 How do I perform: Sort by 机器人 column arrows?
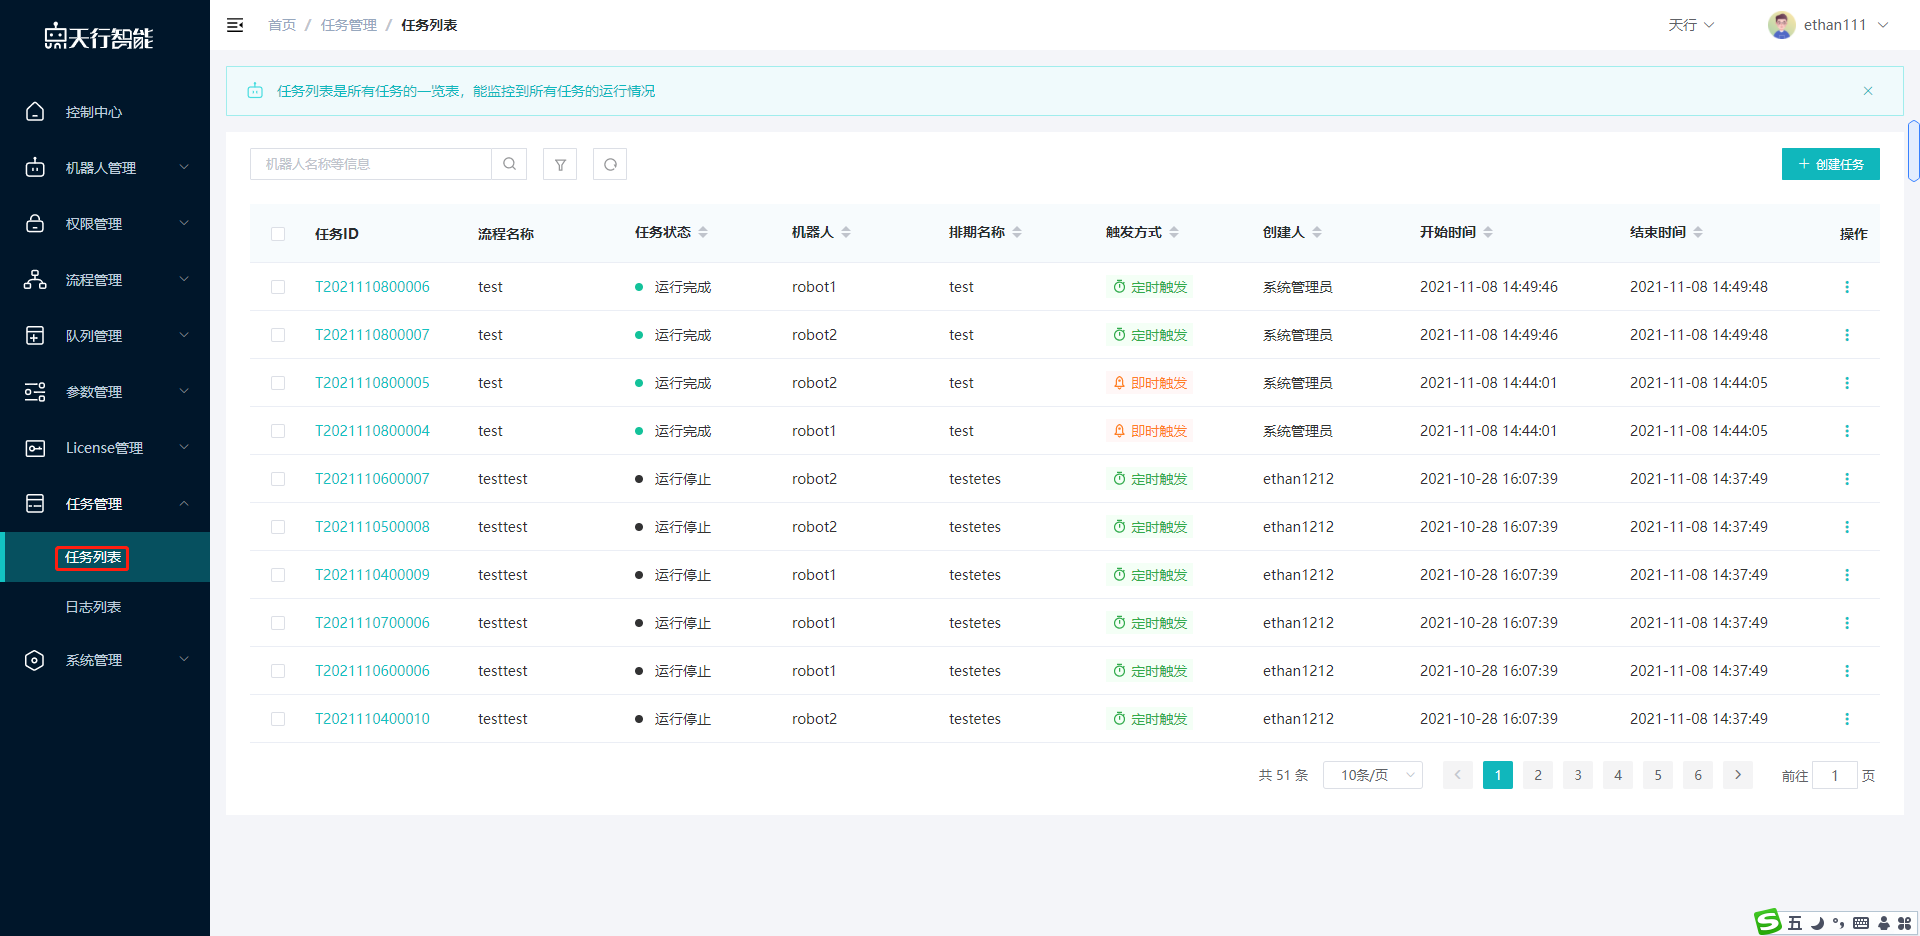[846, 232]
